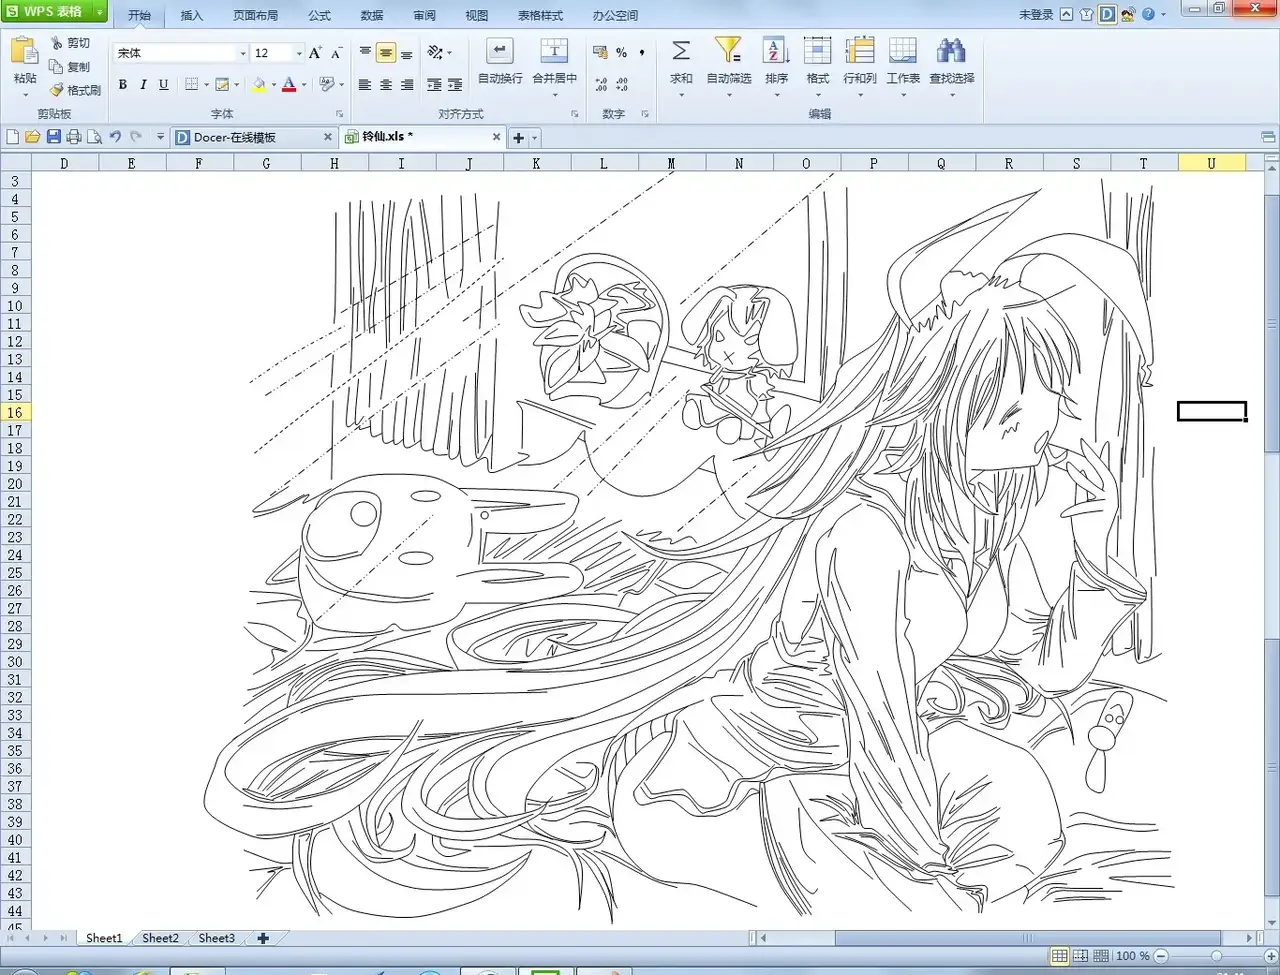Toggle center horizontal alignment

(x=386, y=85)
